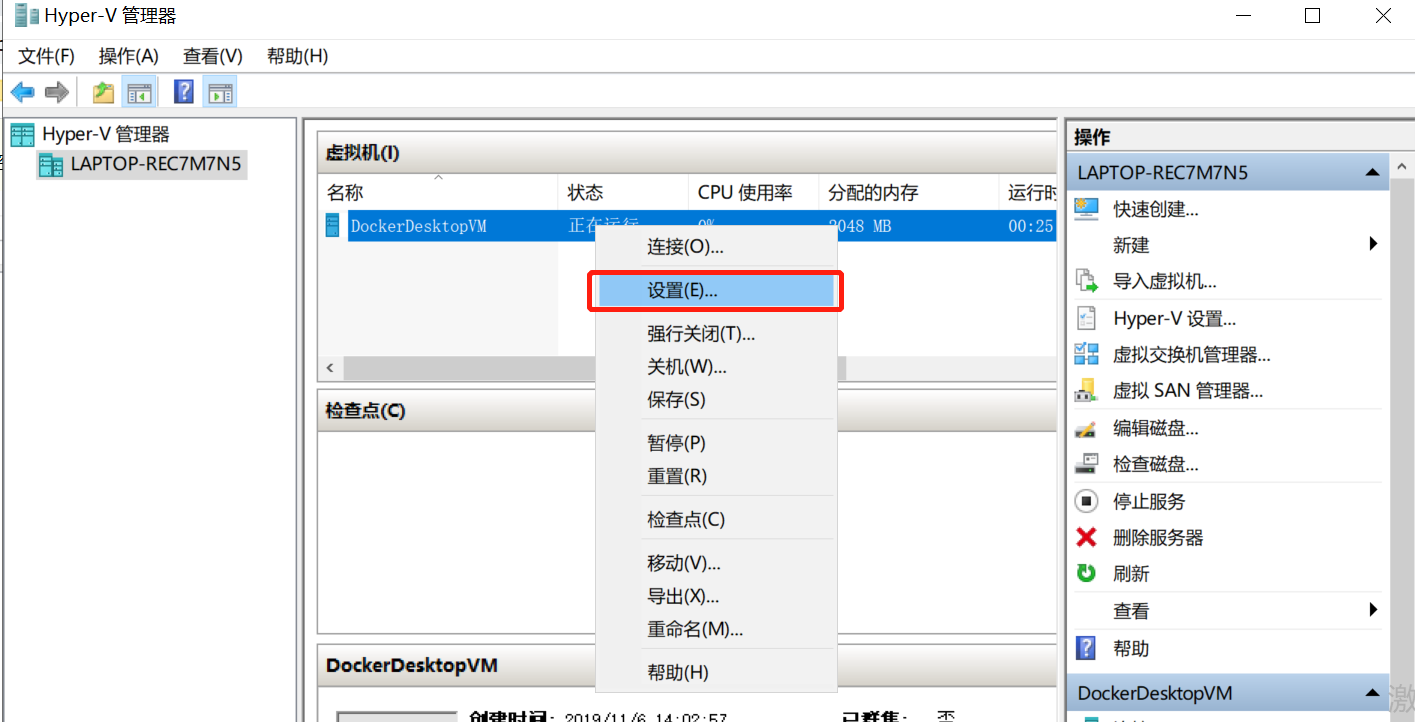Select 重置(R) in context menu
Screen dimensions: 1415x722
(x=716, y=476)
